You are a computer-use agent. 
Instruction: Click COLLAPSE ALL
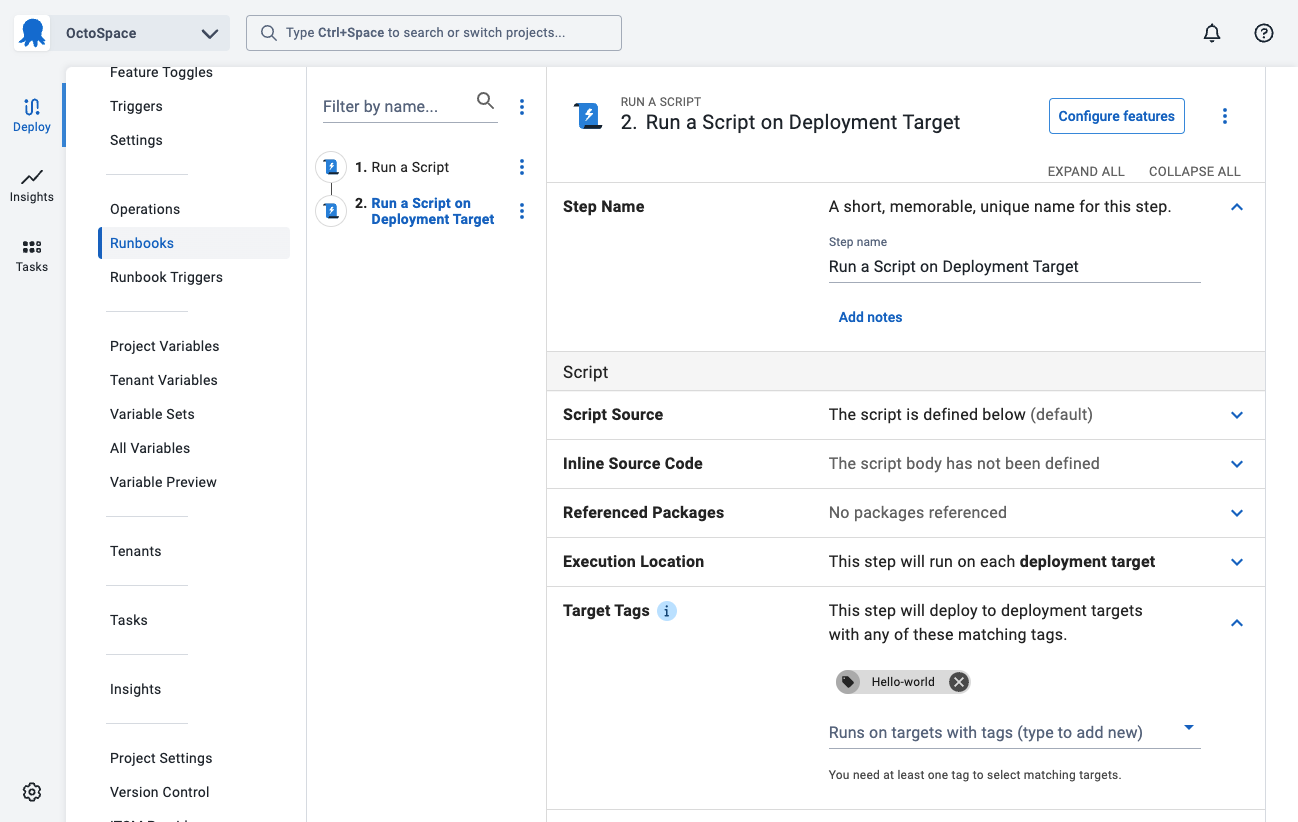coord(1194,171)
